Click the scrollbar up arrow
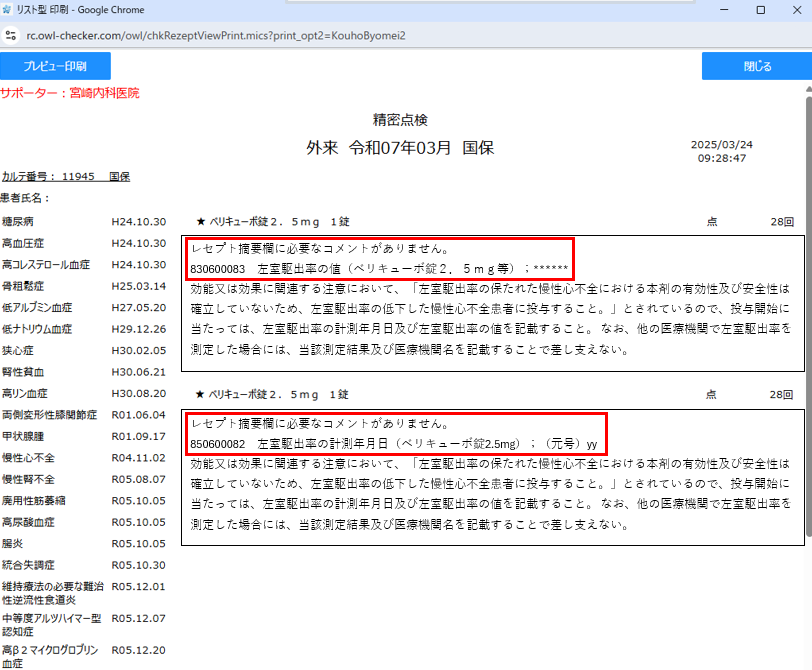This screenshot has height=670, width=812. pos(808,89)
